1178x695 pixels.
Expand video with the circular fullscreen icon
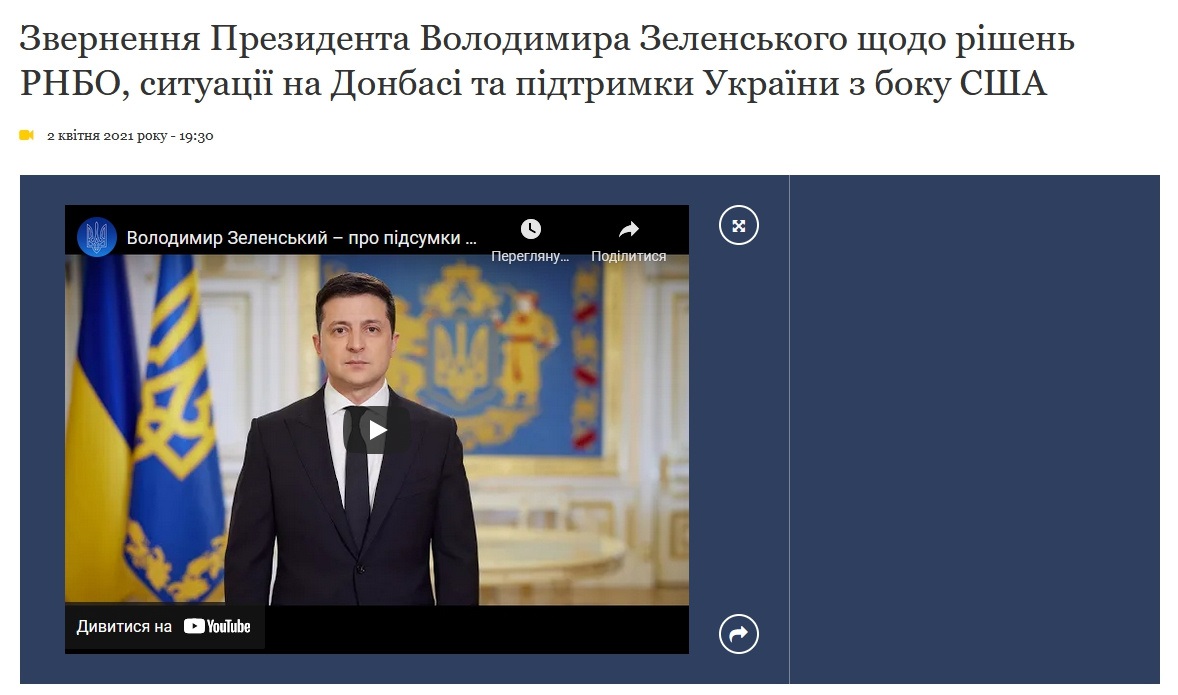pyautogui.click(x=739, y=225)
